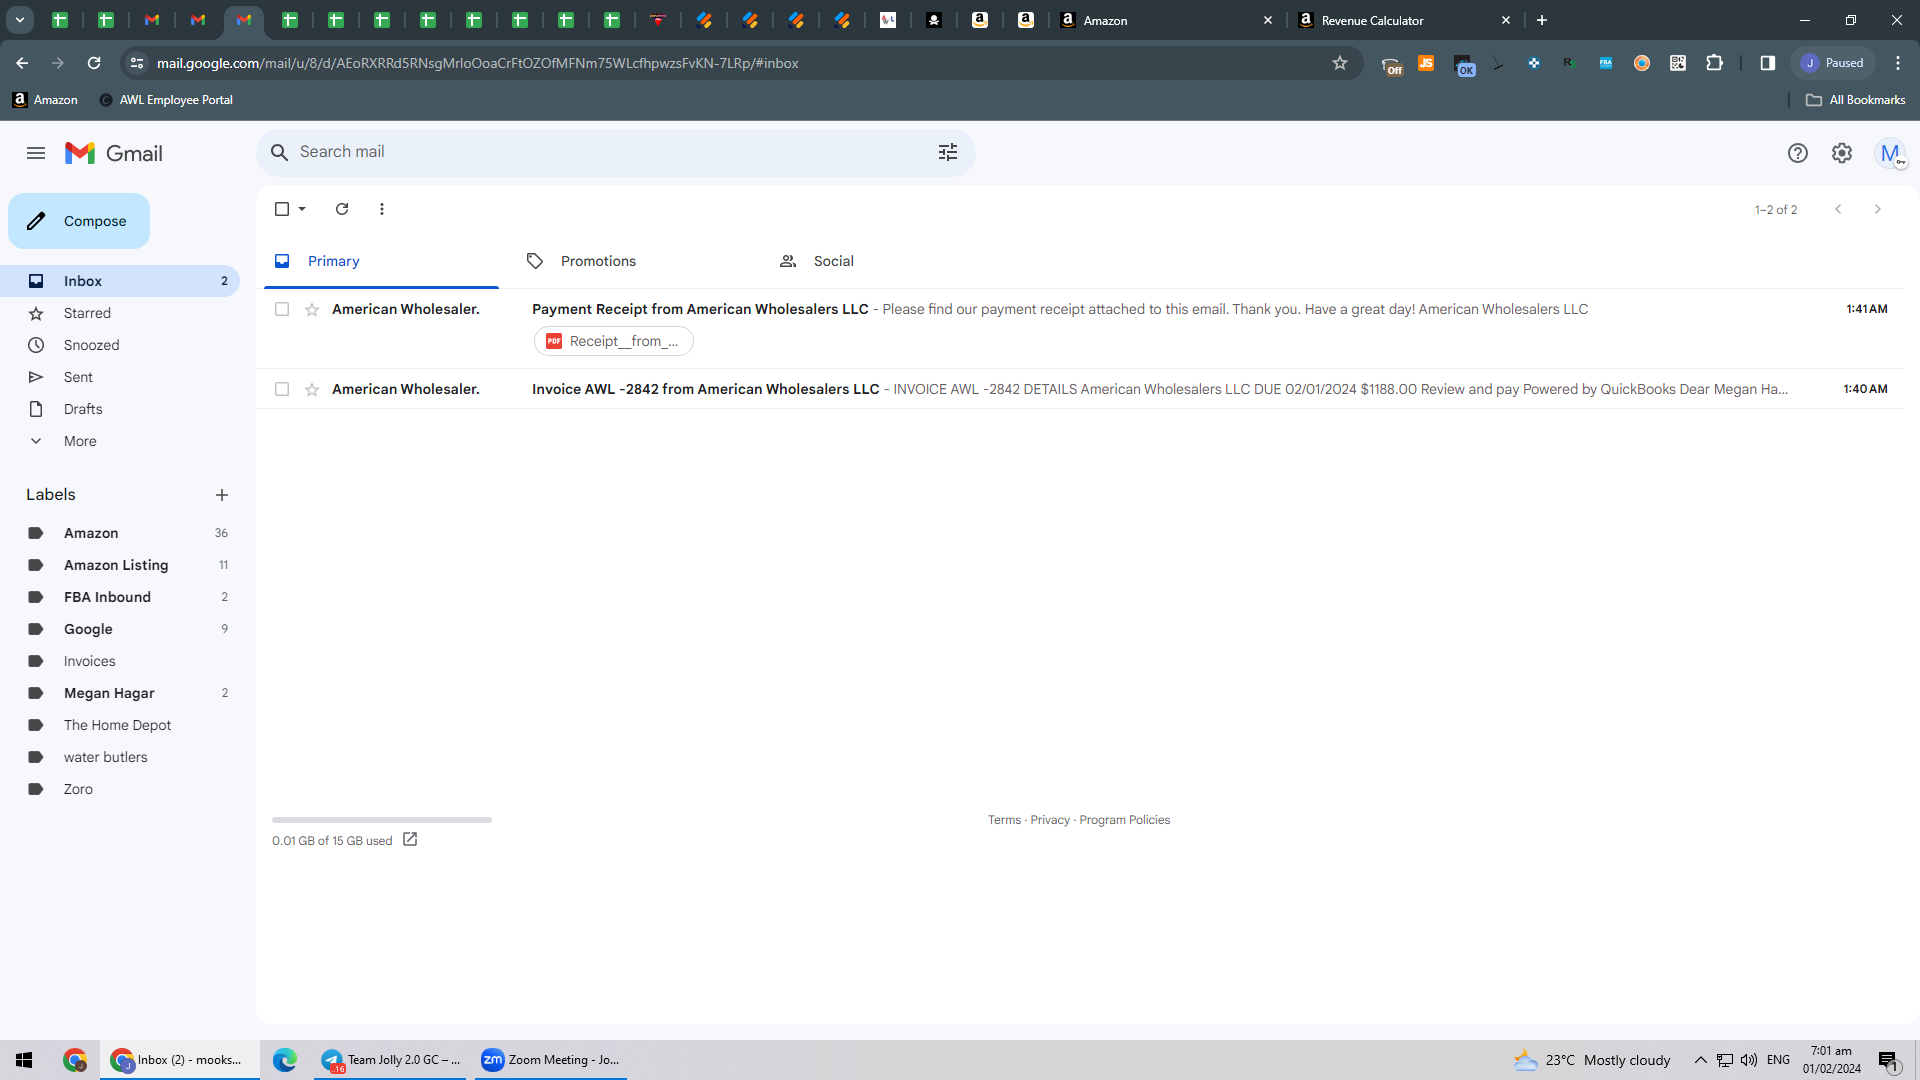Open the Google label
Image resolution: width=1920 pixels, height=1080 pixels.
point(120,629)
